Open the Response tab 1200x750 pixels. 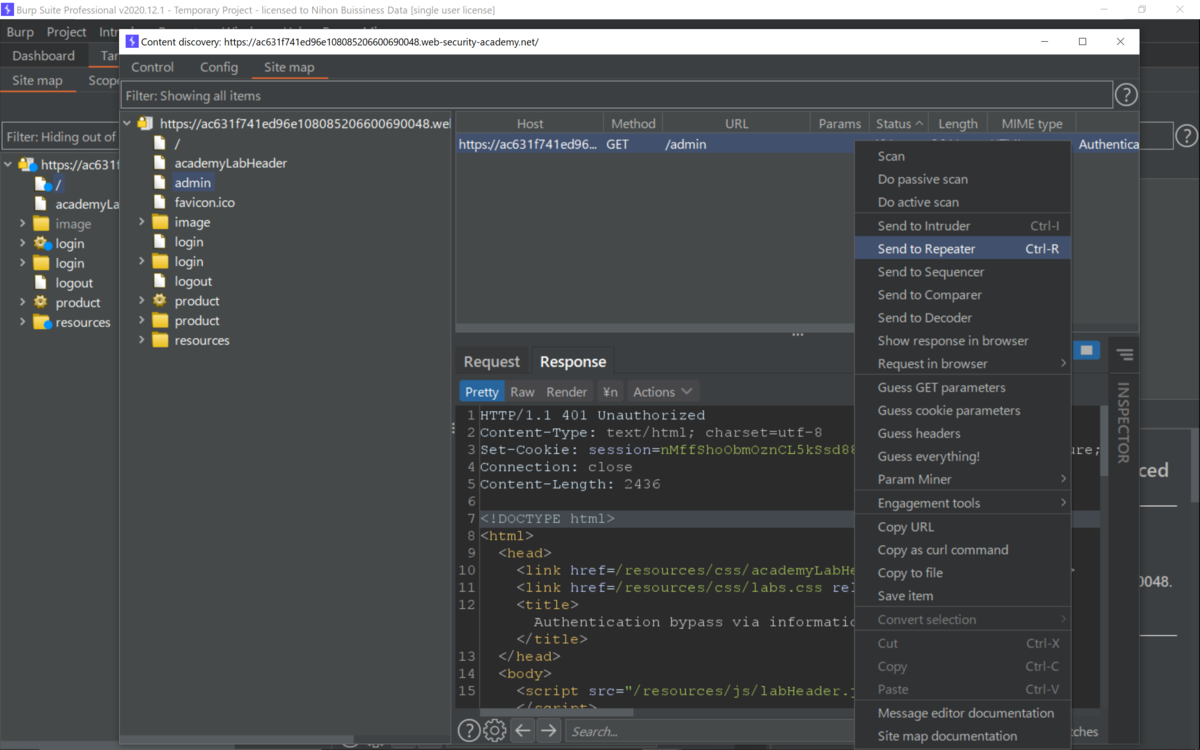573,362
